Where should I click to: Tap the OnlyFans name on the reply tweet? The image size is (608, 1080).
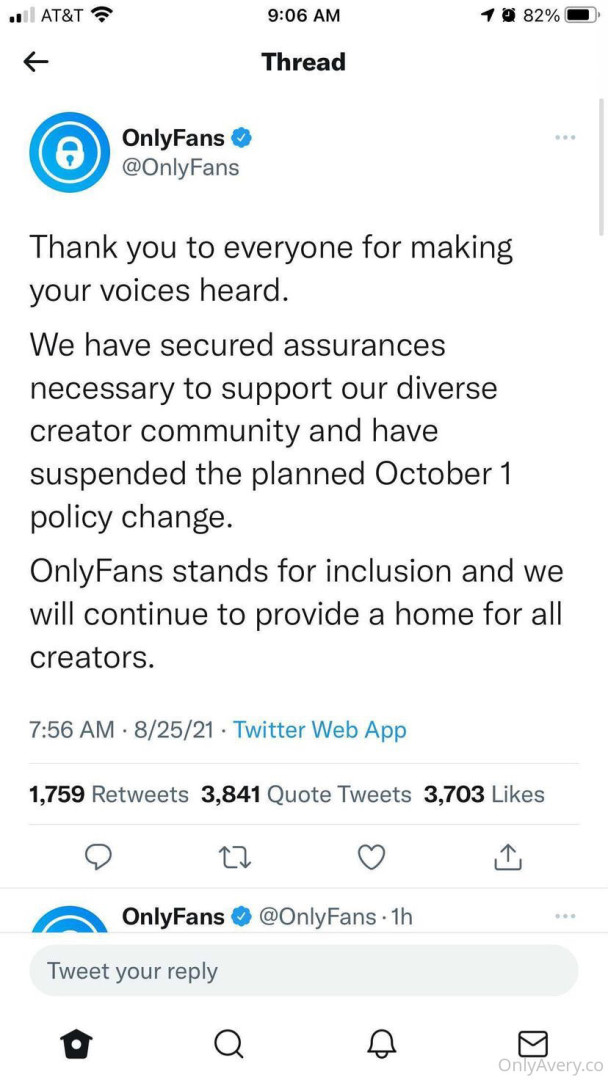coord(173,916)
